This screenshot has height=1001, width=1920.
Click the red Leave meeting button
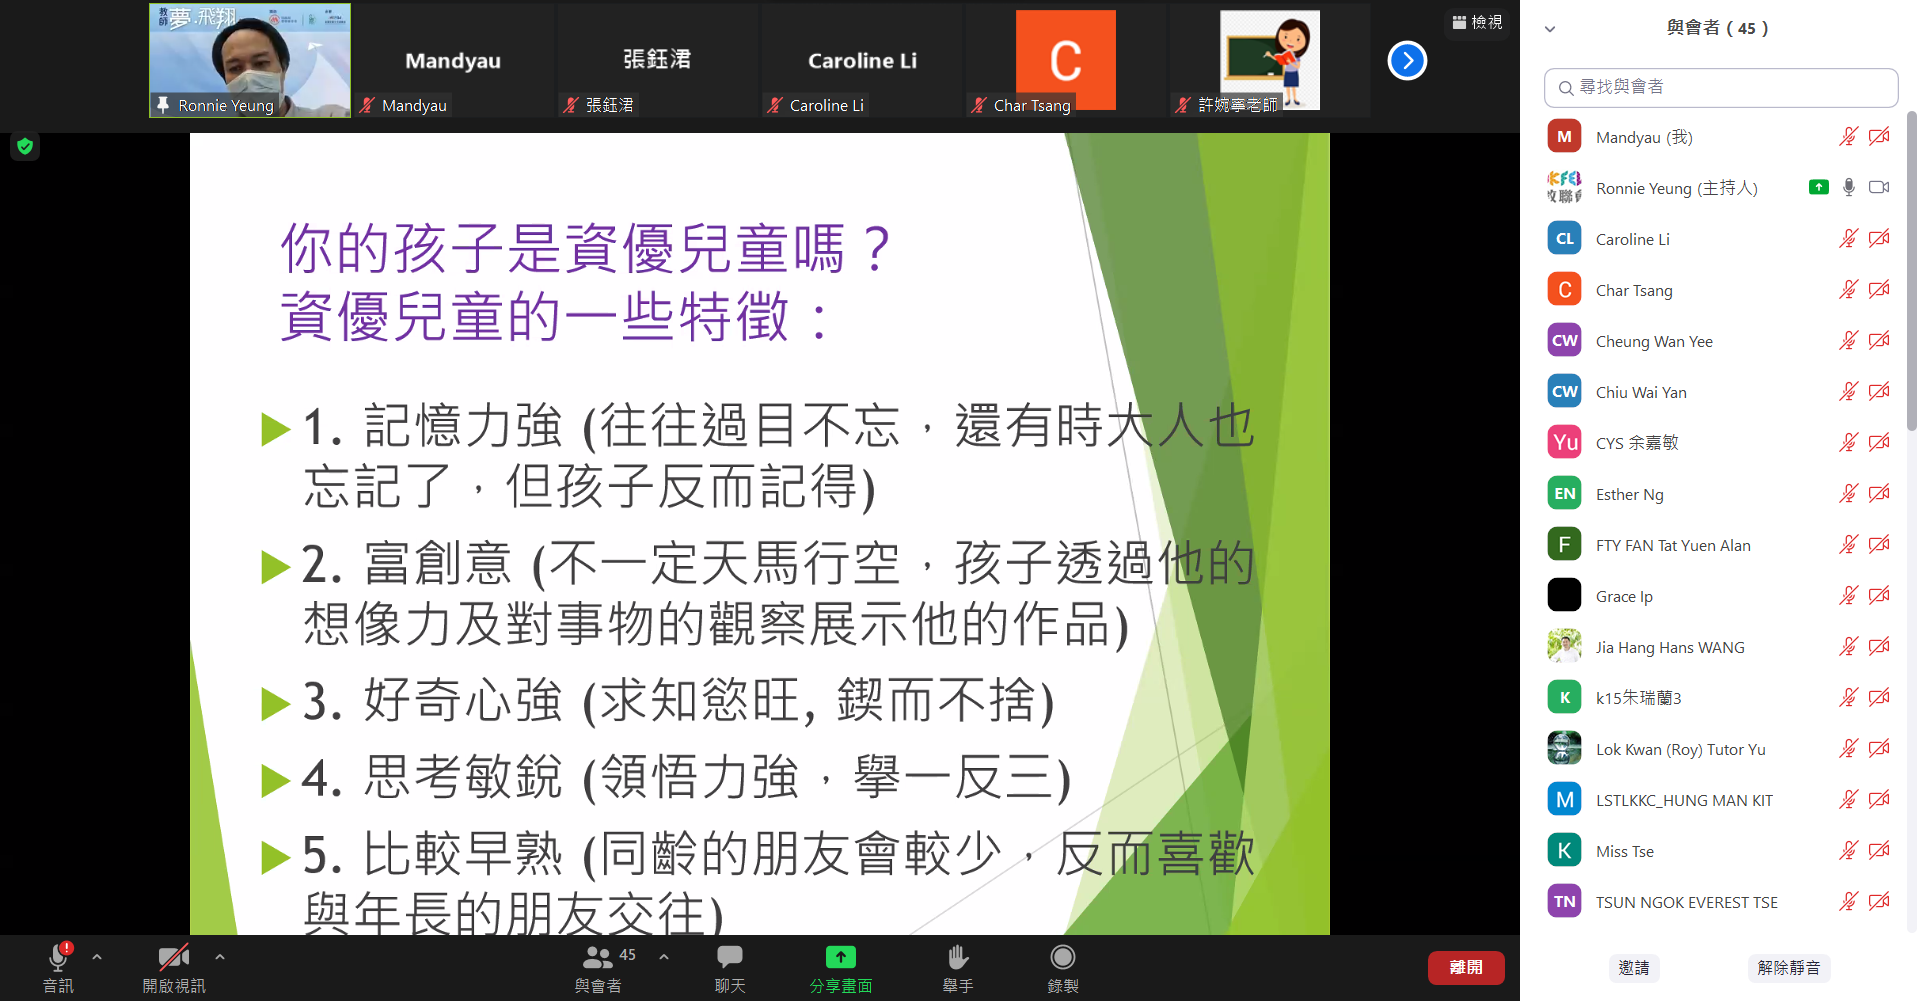pyautogui.click(x=1466, y=967)
